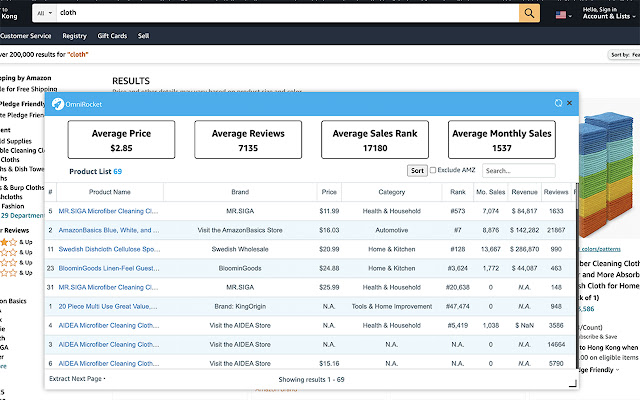Click the OmniRocket rocket logo icon

pos(58,104)
